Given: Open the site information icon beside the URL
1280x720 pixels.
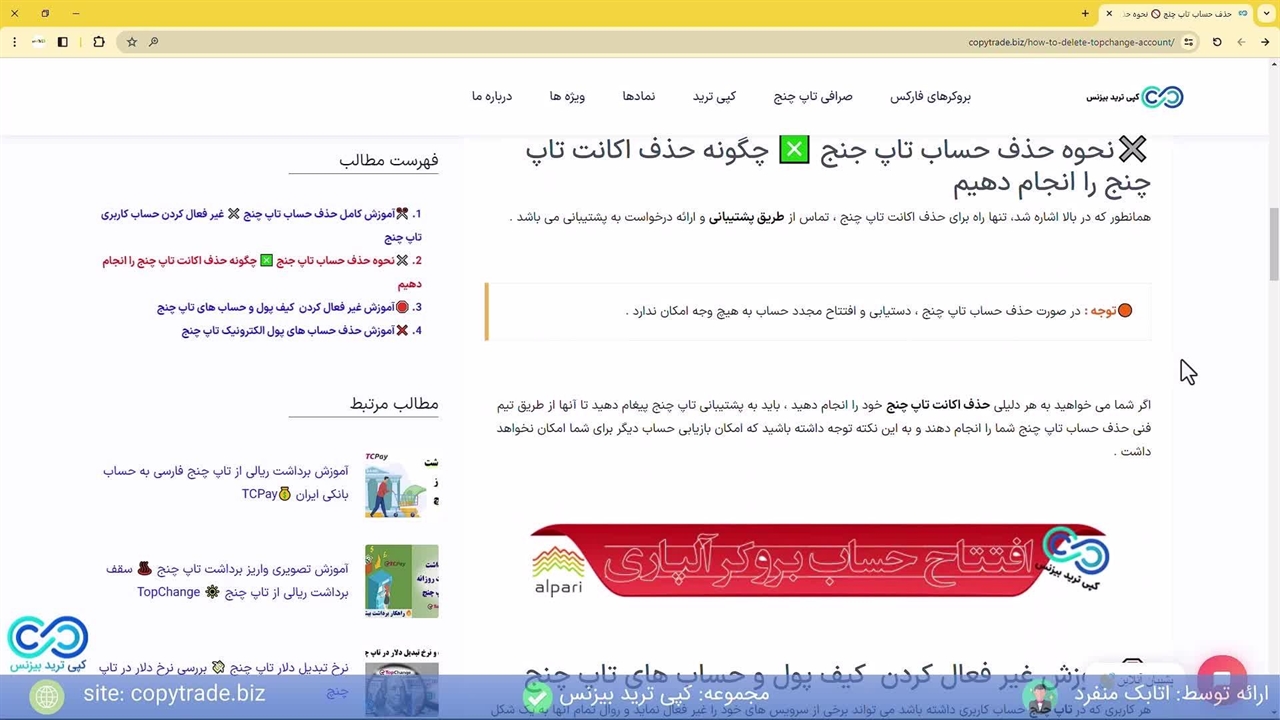Looking at the screenshot, I should 1188,42.
